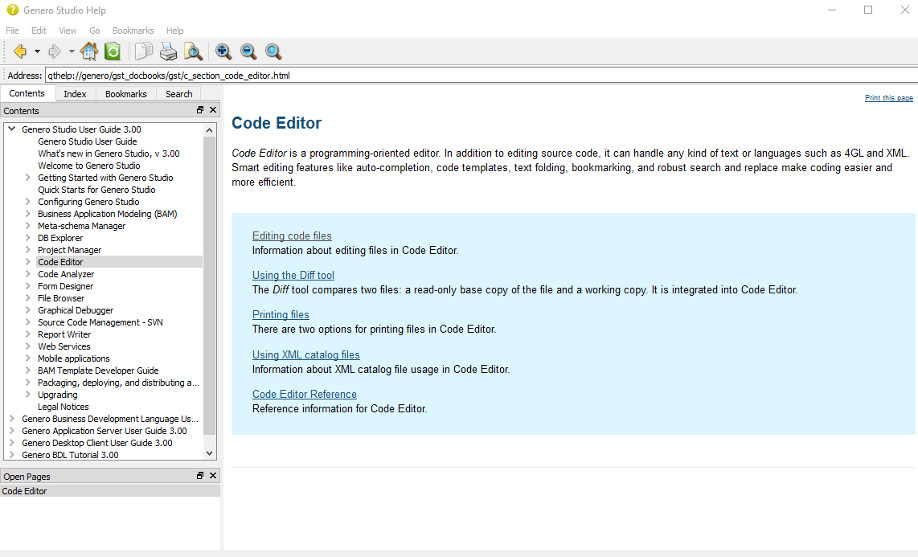Open the Code Editor Reference link

pyautogui.click(x=304, y=394)
